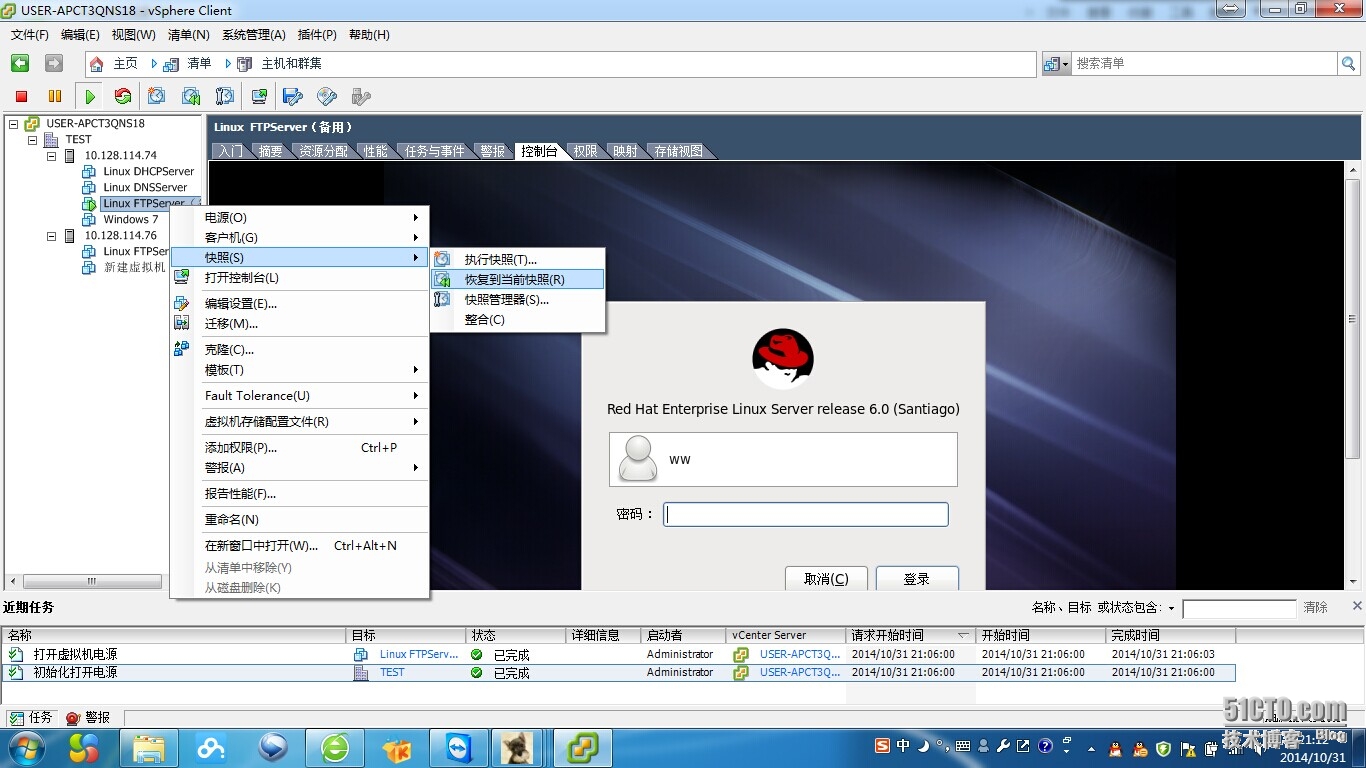Click the user avatar icon beside ww
The width and height of the screenshot is (1366, 768).
point(638,458)
